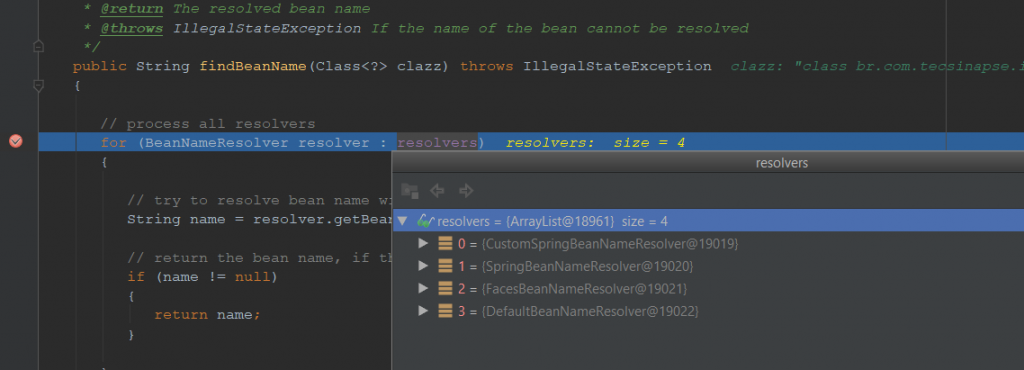The height and width of the screenshot is (370, 1024).
Task: Expand element 3 DefaultBeanNameResolver
Action: click(x=423, y=311)
